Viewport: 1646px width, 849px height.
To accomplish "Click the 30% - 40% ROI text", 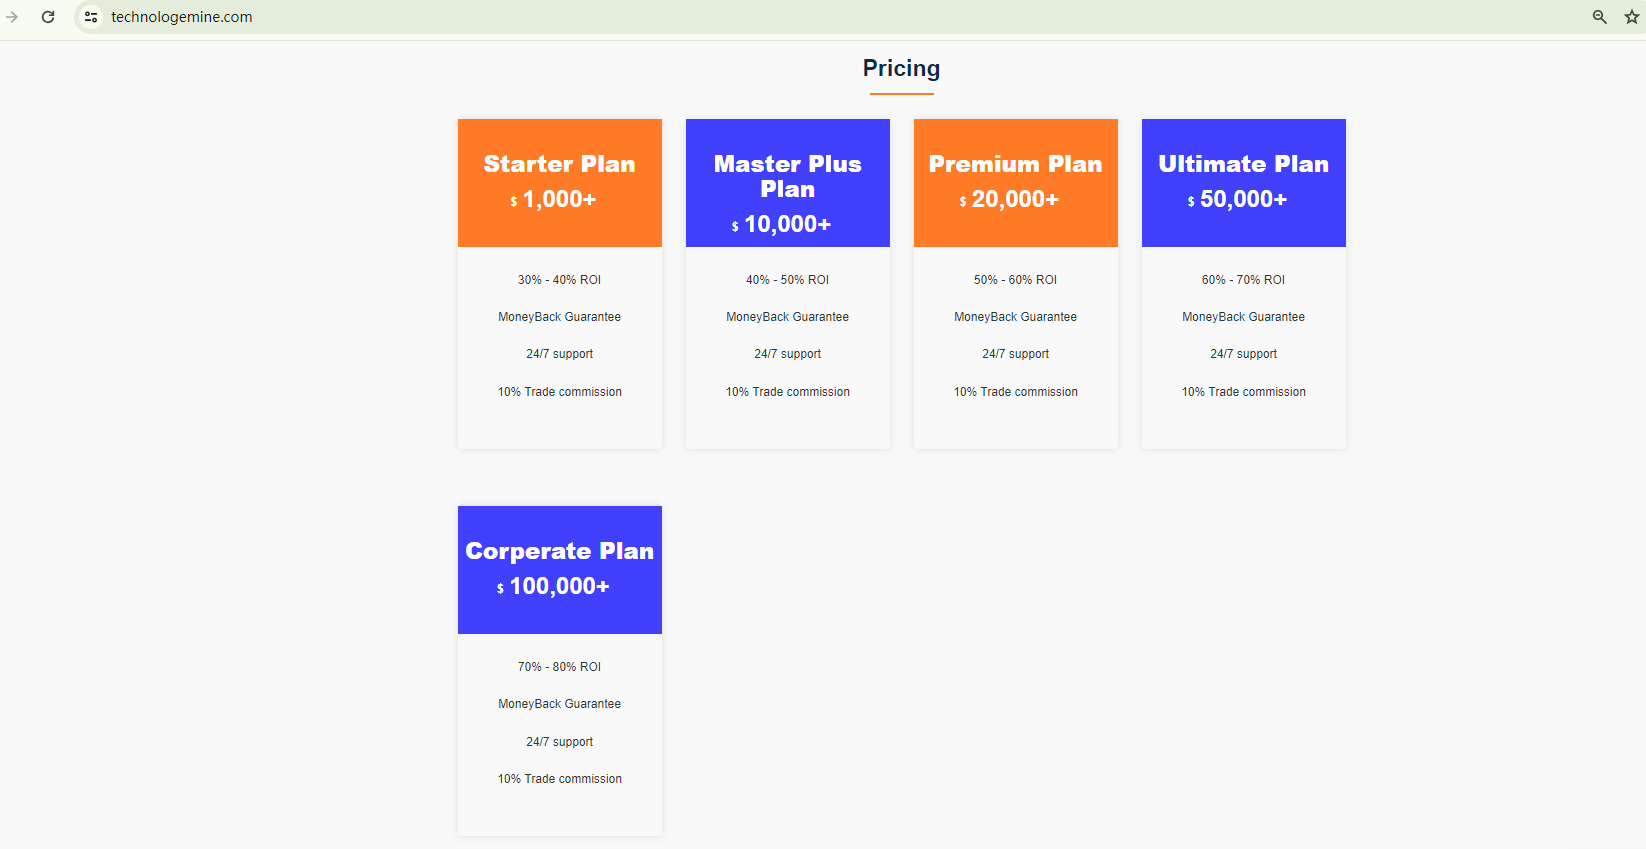I will coord(559,280).
